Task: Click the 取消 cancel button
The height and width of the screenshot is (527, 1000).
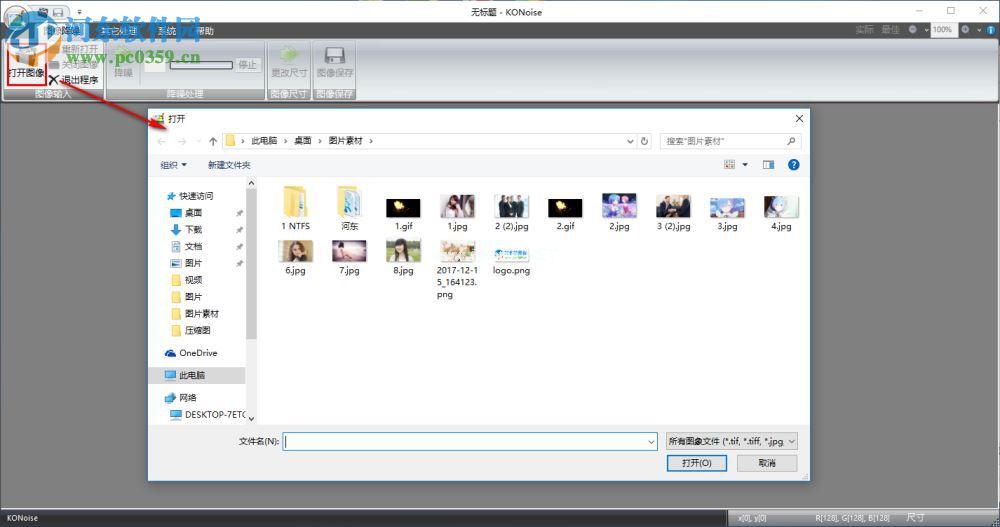Action: [766, 463]
